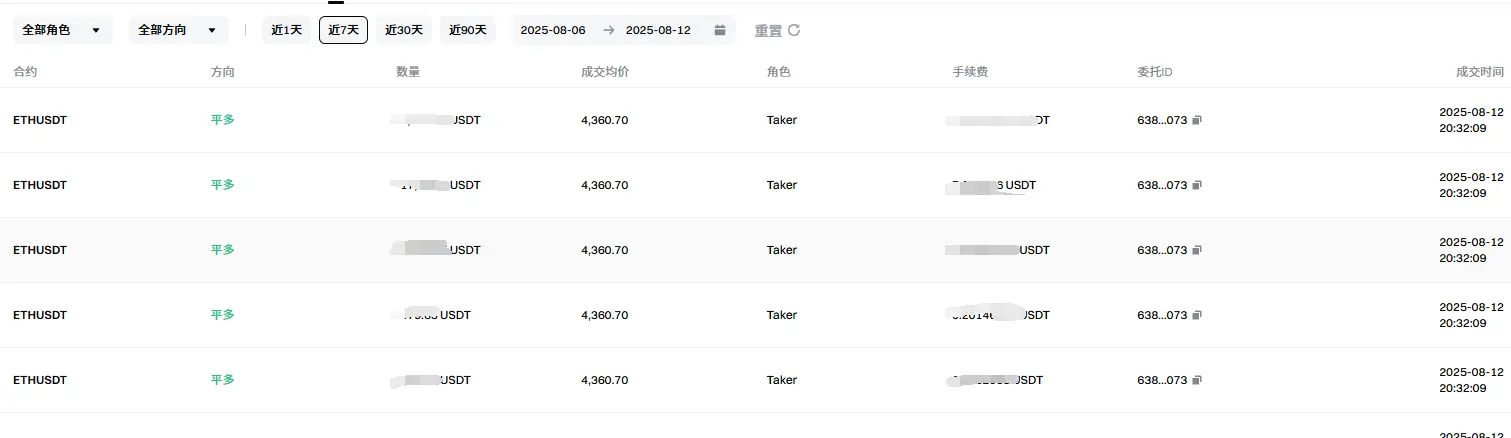1511x438 pixels.
Task: Click the 重置 reset button
Action: point(768,30)
